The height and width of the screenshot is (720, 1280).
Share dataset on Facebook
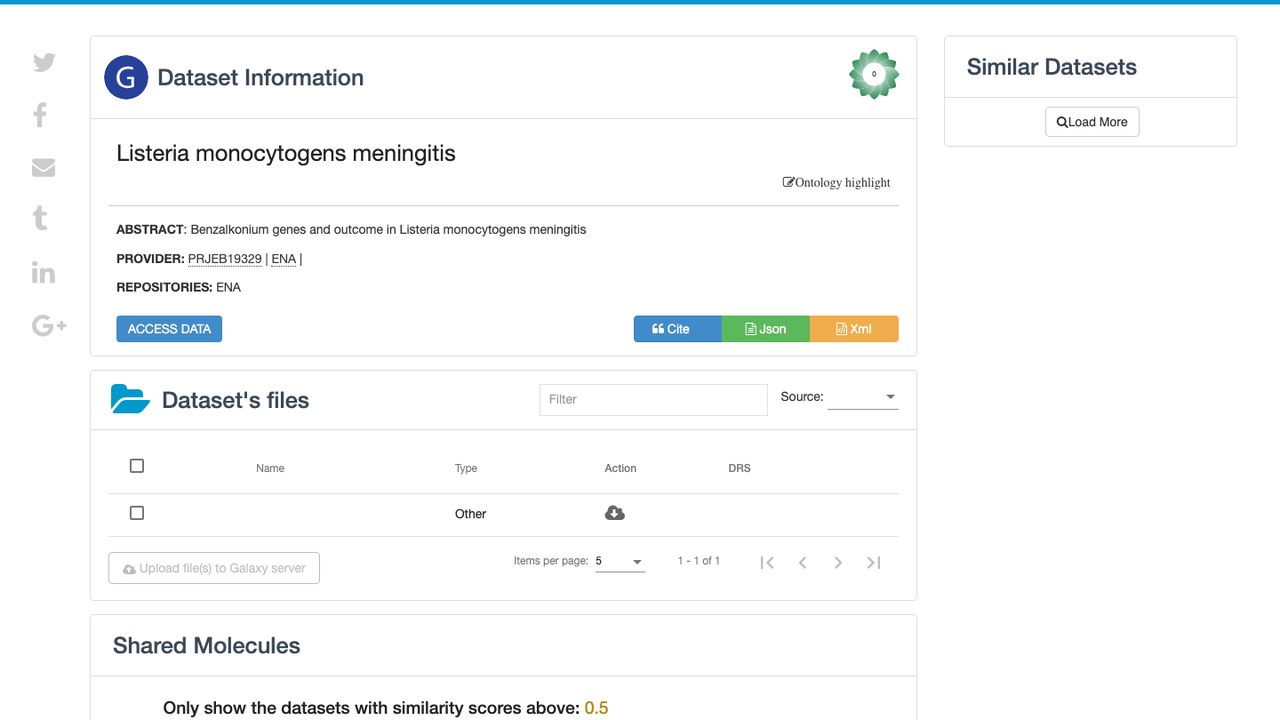(x=40, y=115)
